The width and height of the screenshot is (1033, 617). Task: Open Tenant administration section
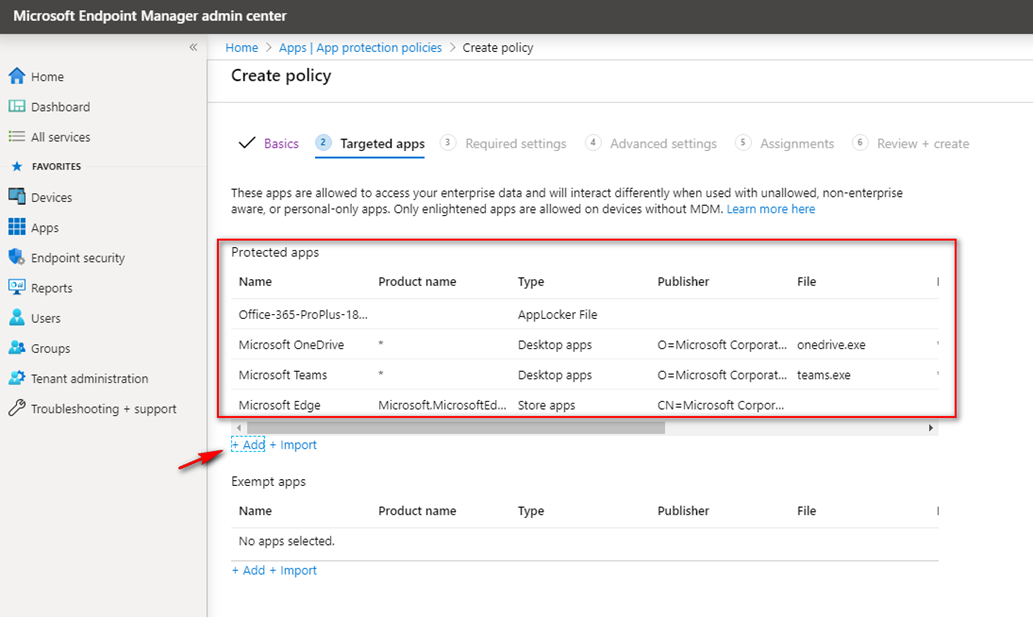90,379
